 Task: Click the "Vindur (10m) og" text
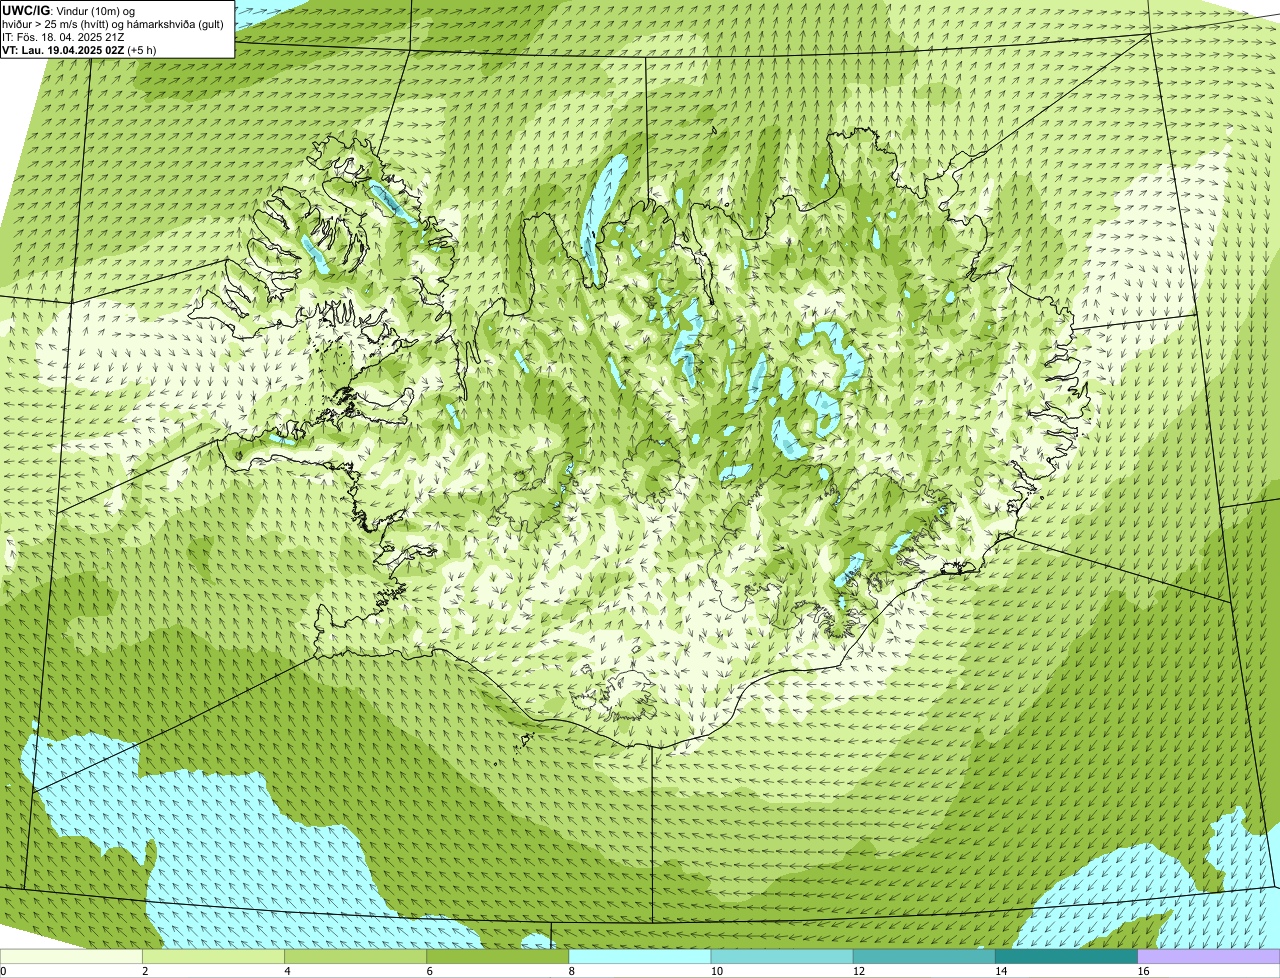click(x=96, y=11)
